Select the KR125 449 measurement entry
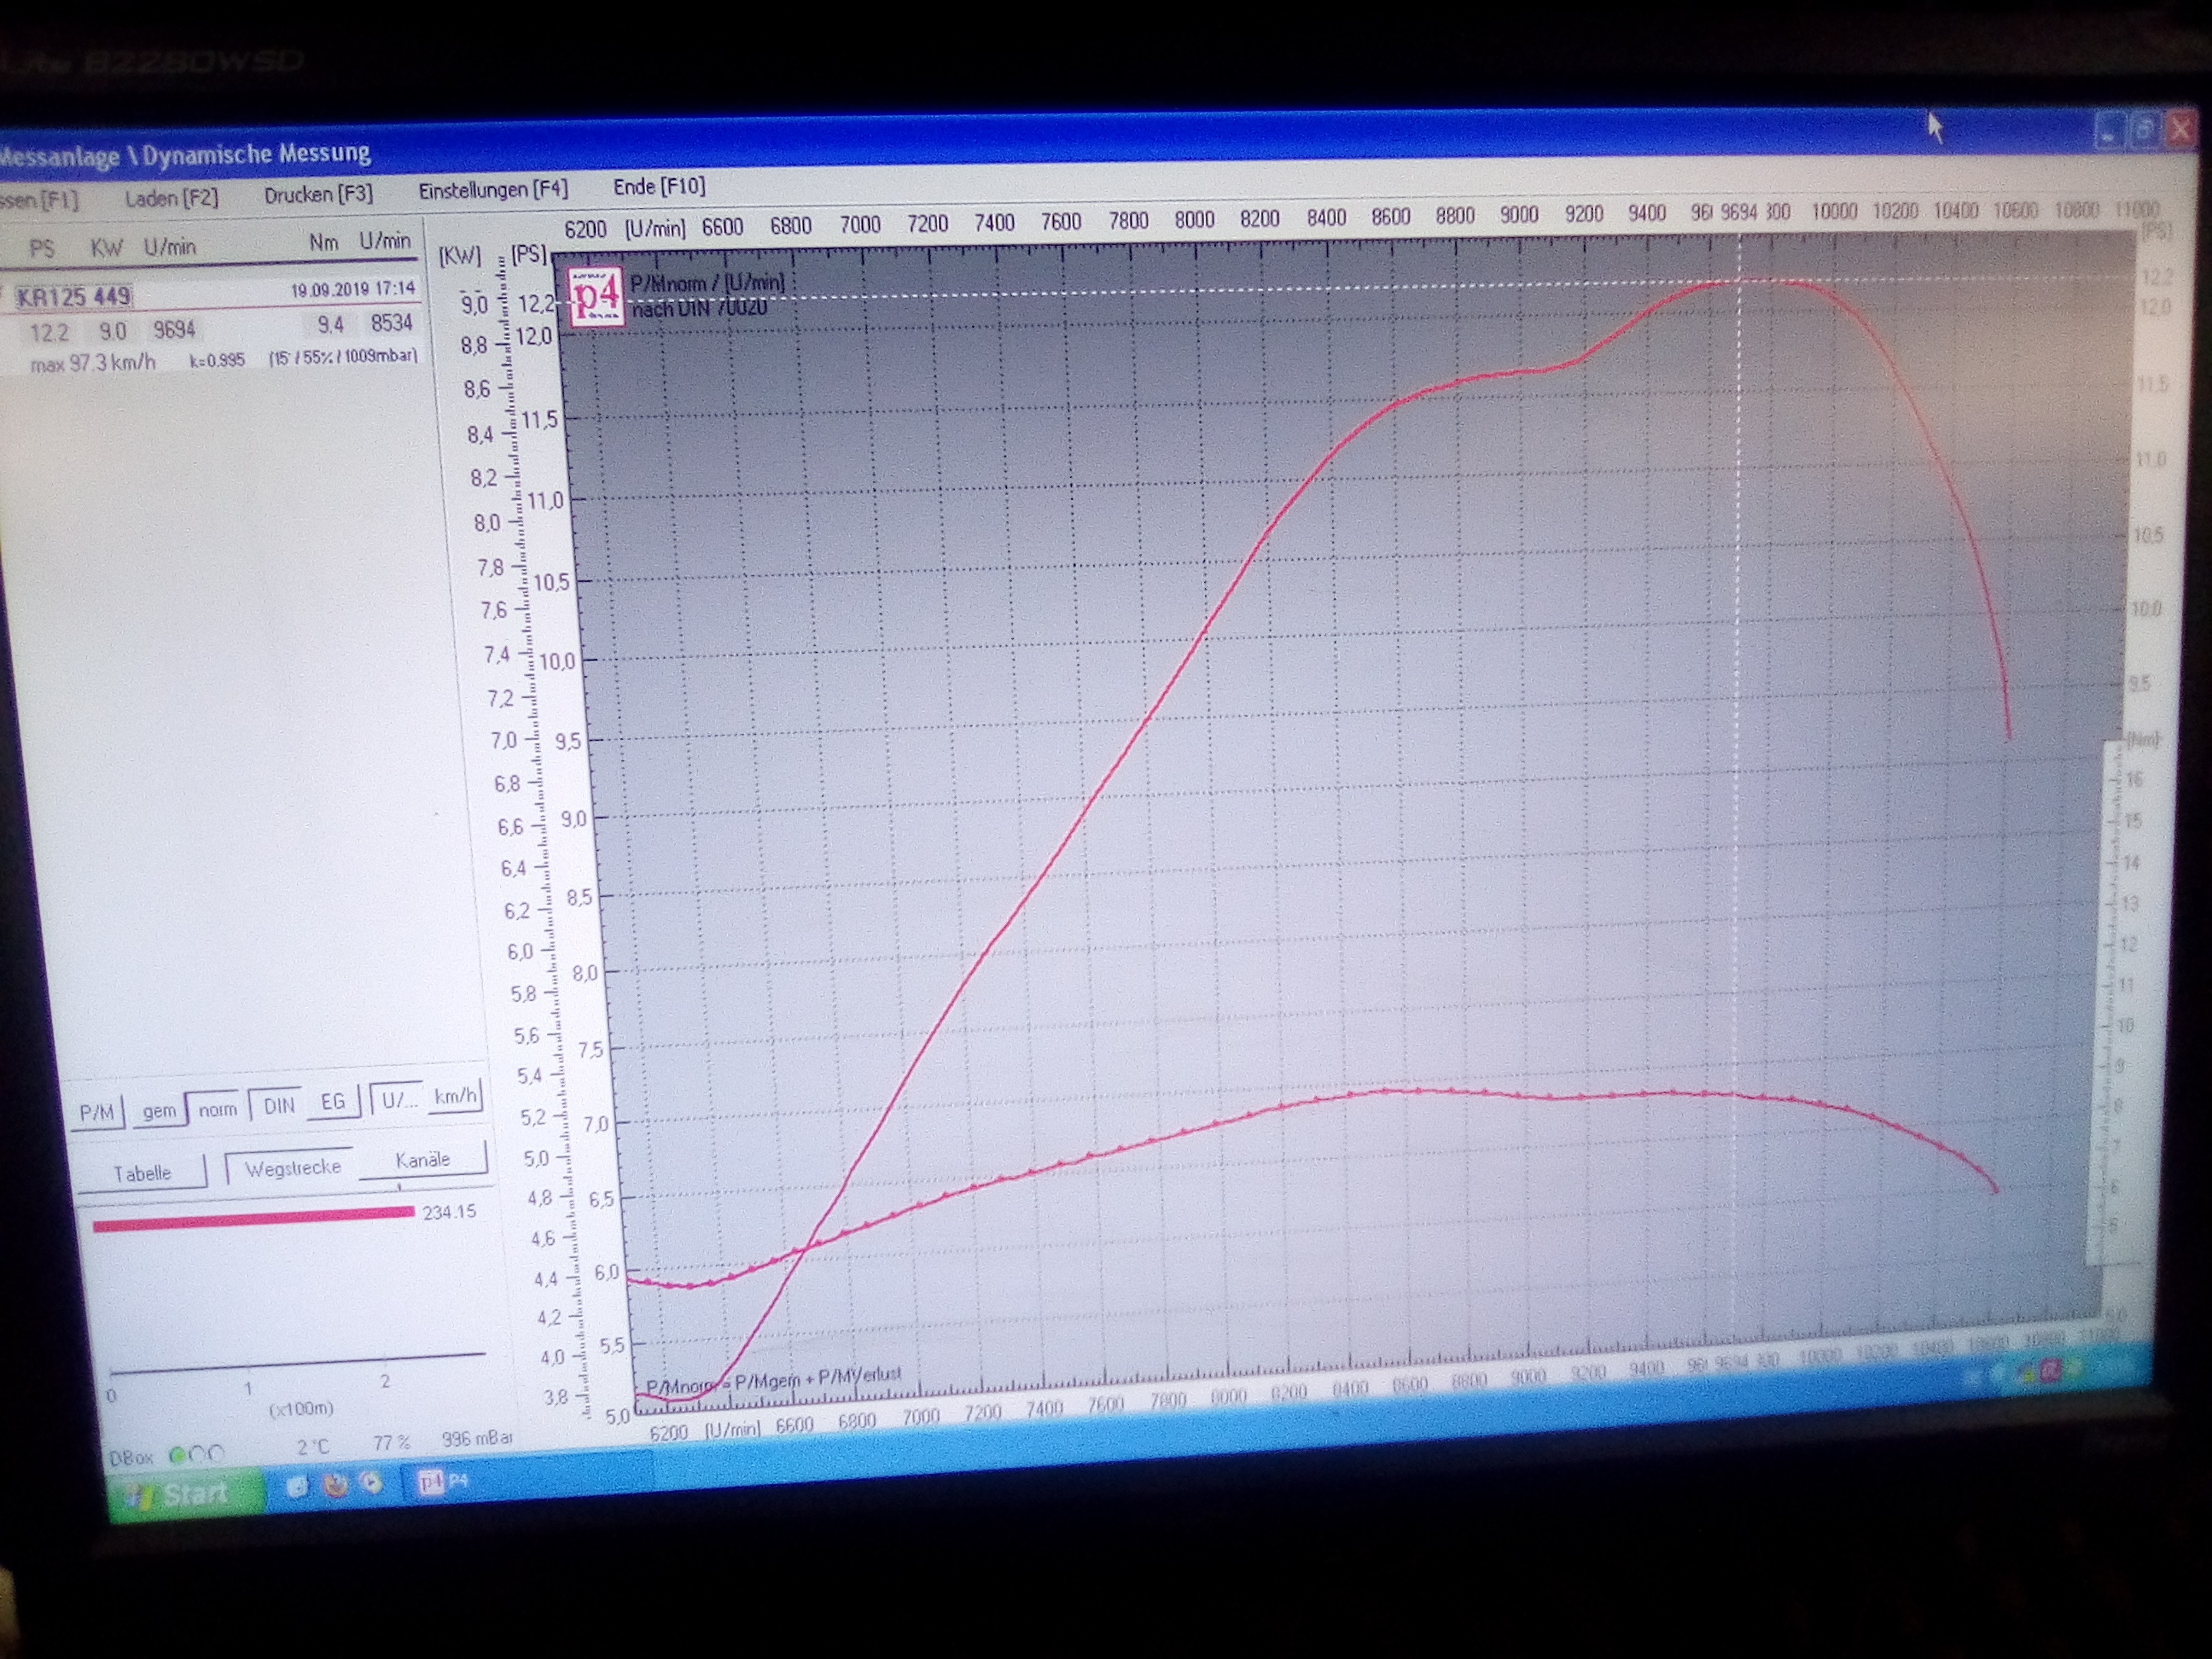 74,297
